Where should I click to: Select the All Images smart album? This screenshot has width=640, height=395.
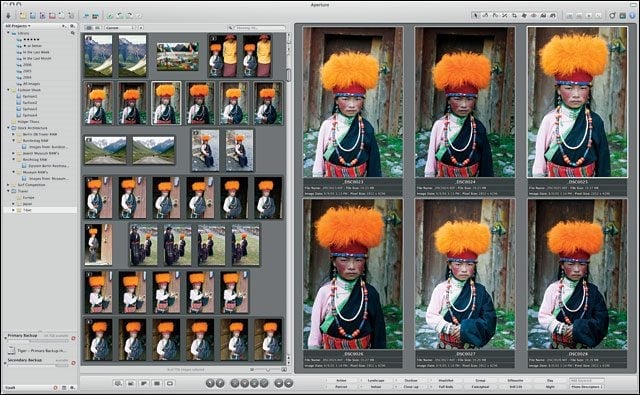tap(31, 84)
